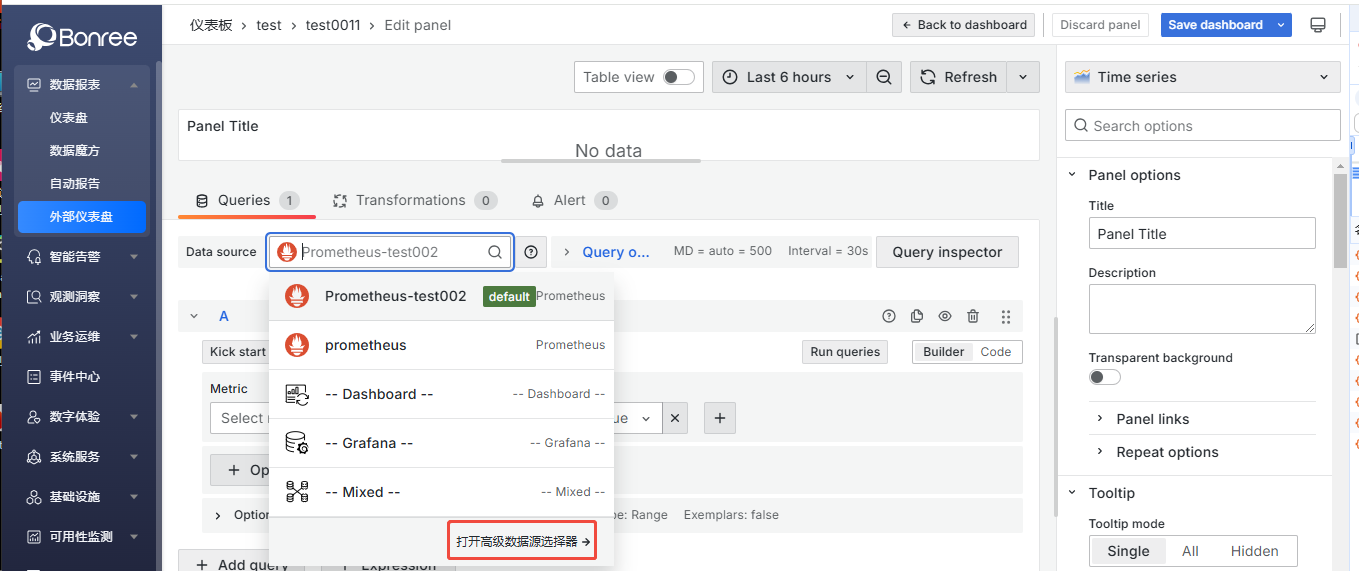Expand the Panel links section

(x=1152, y=419)
